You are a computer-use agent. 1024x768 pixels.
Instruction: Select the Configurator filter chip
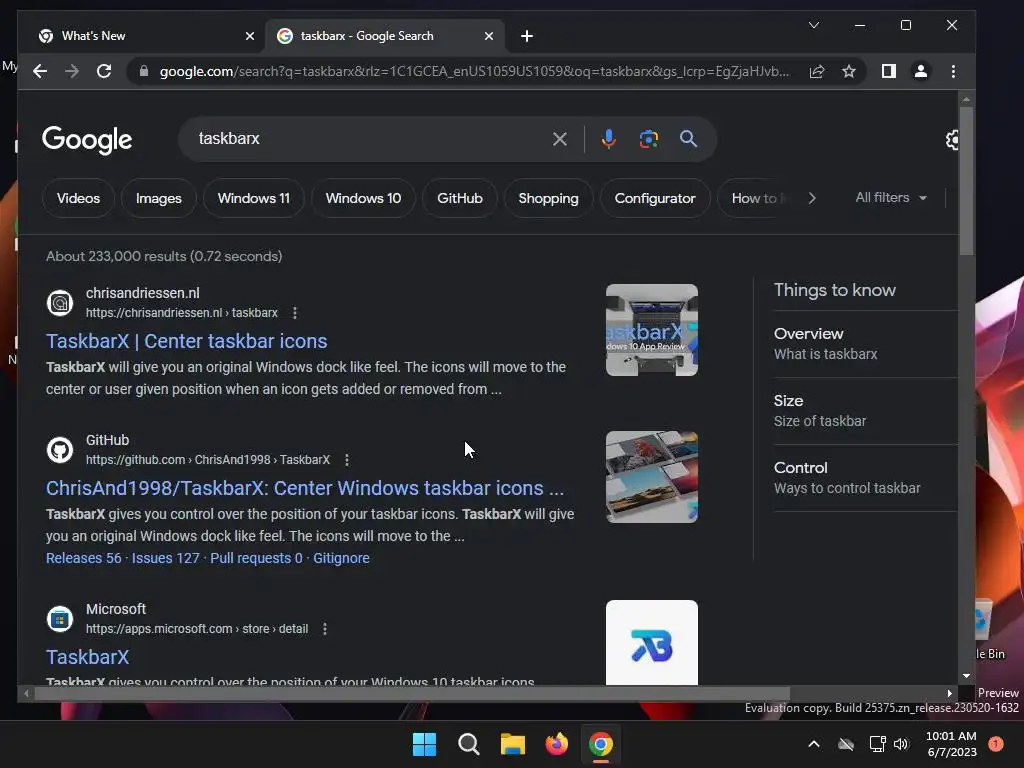click(x=655, y=198)
